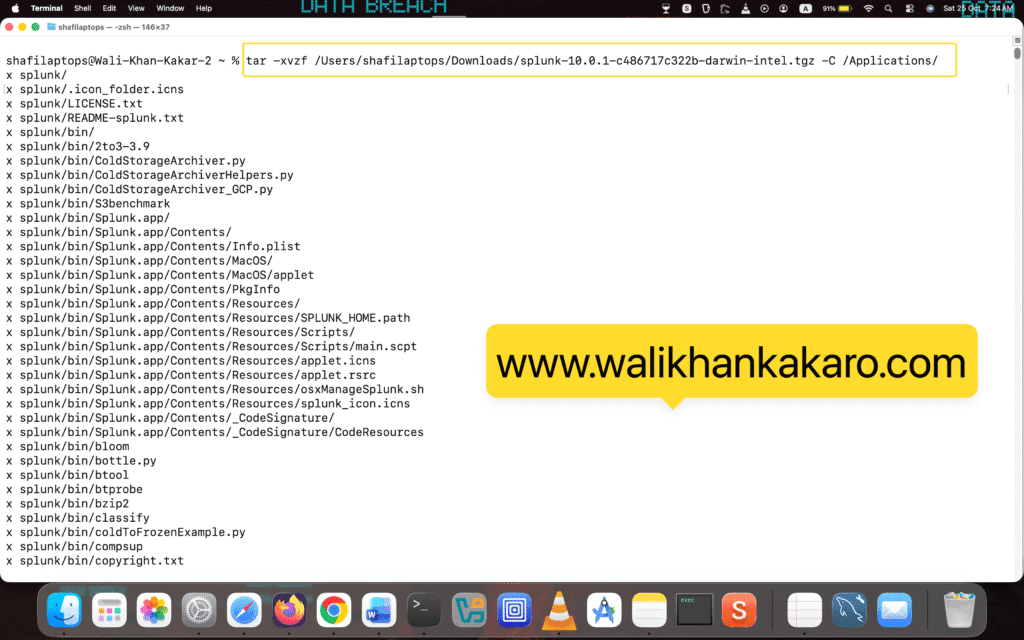Viewport: 1024px width, 640px height.
Task: Launch Microsoft Word from the dock
Action: (x=379, y=610)
